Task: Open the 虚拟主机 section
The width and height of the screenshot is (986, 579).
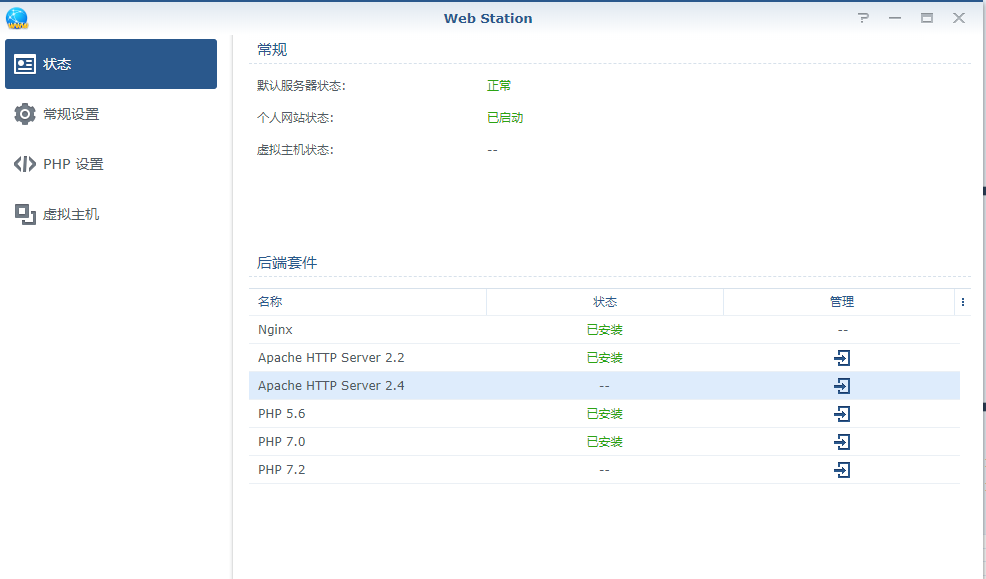Action: point(111,214)
